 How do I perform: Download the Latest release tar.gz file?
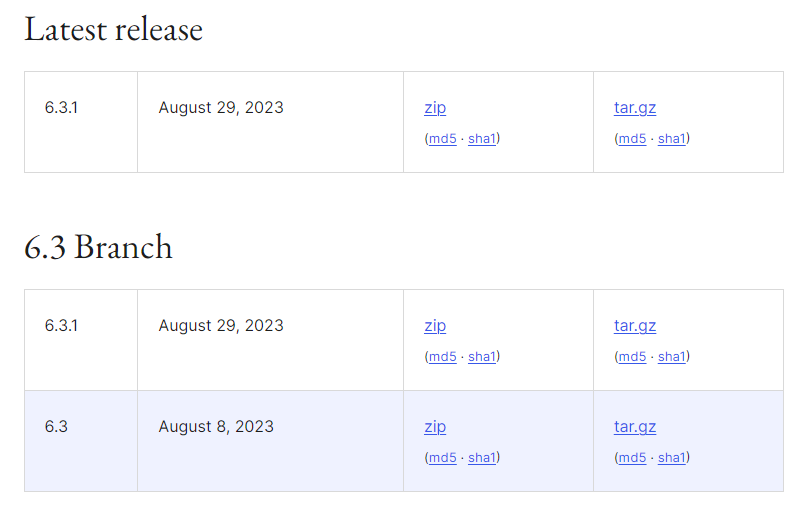635,108
